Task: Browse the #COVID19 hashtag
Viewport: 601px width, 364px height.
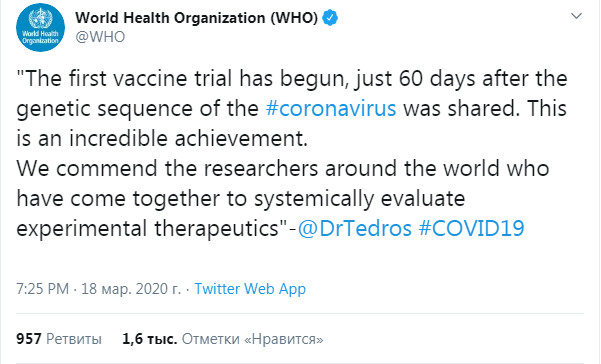Action: (471, 228)
